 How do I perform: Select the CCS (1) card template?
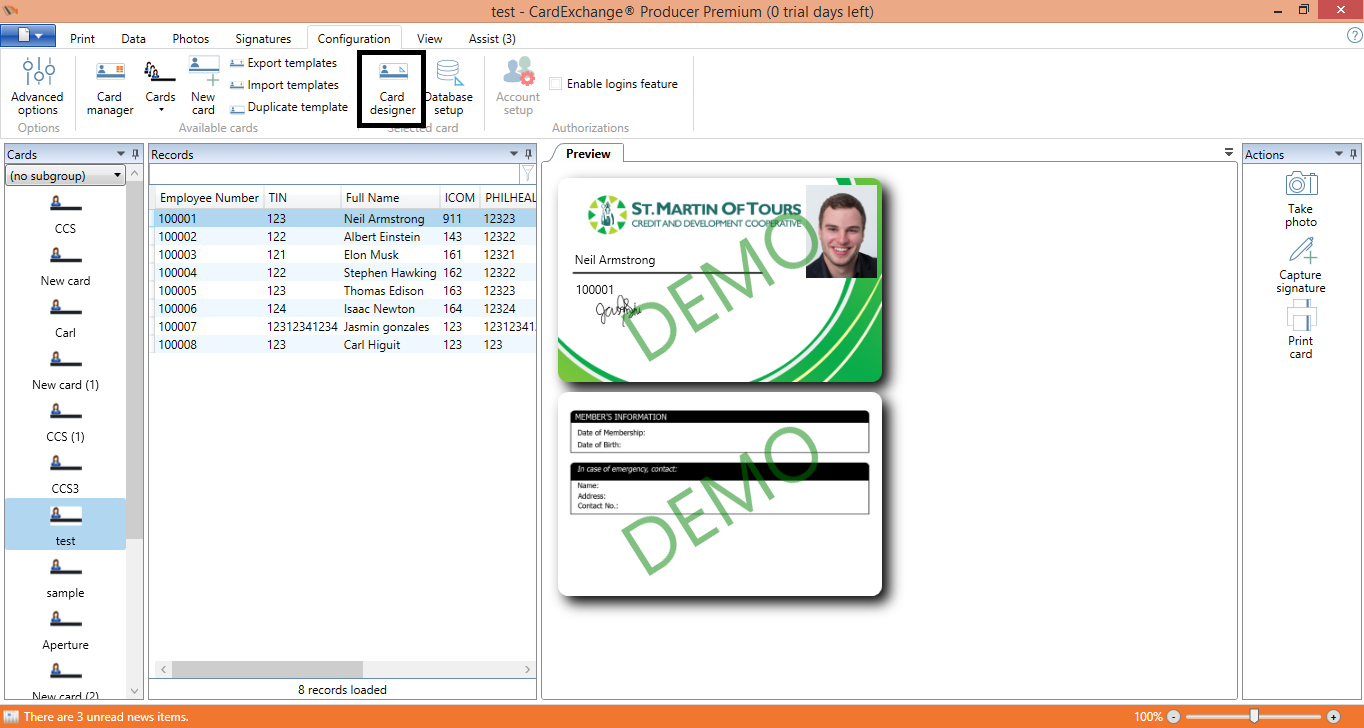pyautogui.click(x=65, y=422)
